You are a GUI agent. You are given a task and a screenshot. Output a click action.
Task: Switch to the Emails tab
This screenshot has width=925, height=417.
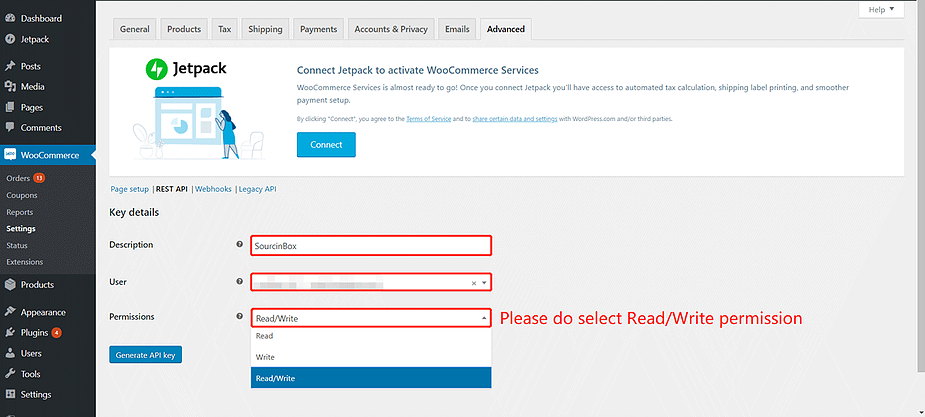click(457, 29)
